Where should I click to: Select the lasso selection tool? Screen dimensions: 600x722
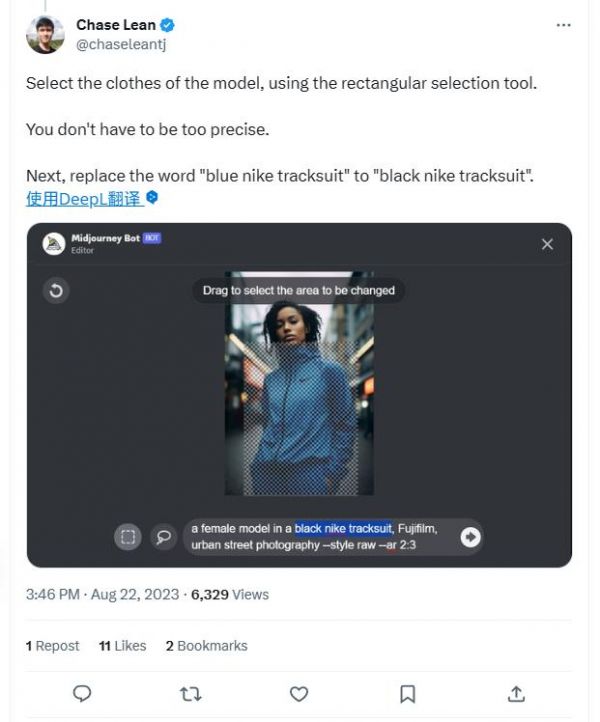[x=163, y=537]
